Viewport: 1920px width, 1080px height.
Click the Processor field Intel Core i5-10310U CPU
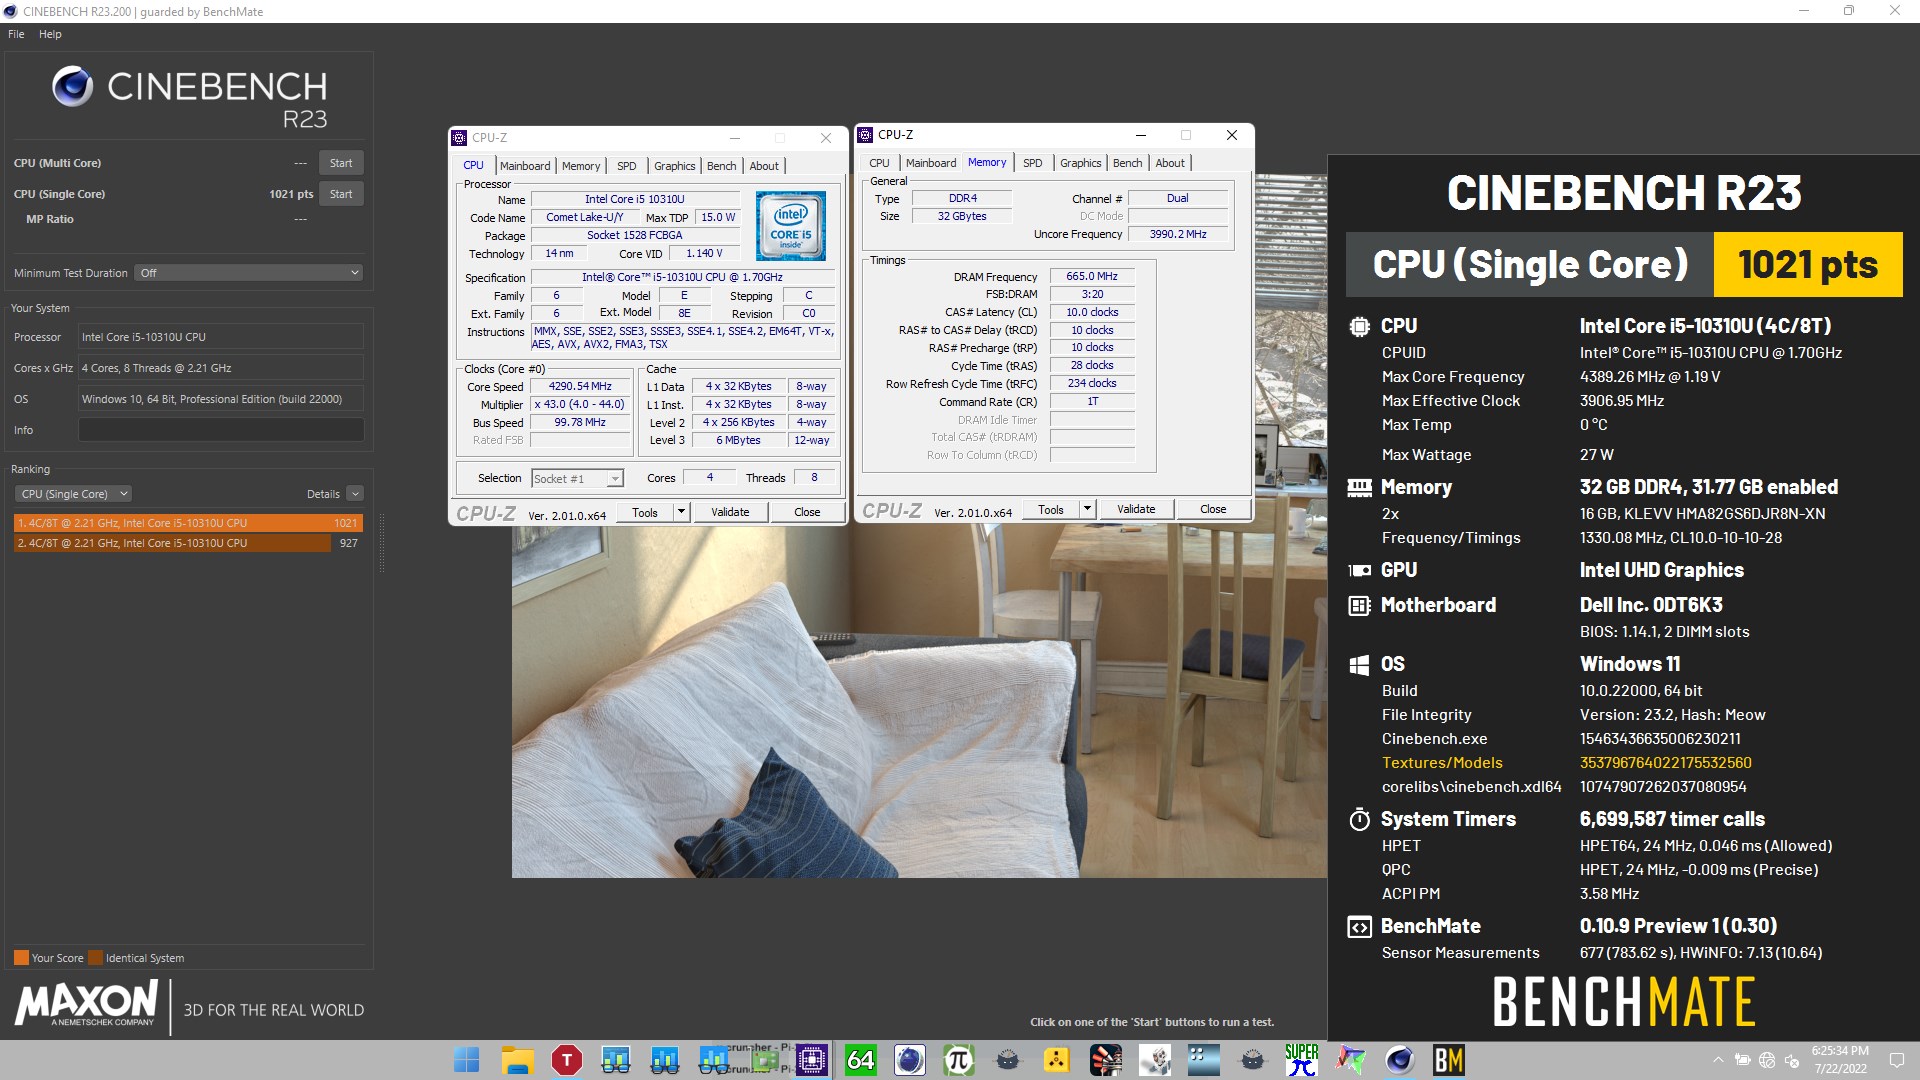click(x=221, y=337)
